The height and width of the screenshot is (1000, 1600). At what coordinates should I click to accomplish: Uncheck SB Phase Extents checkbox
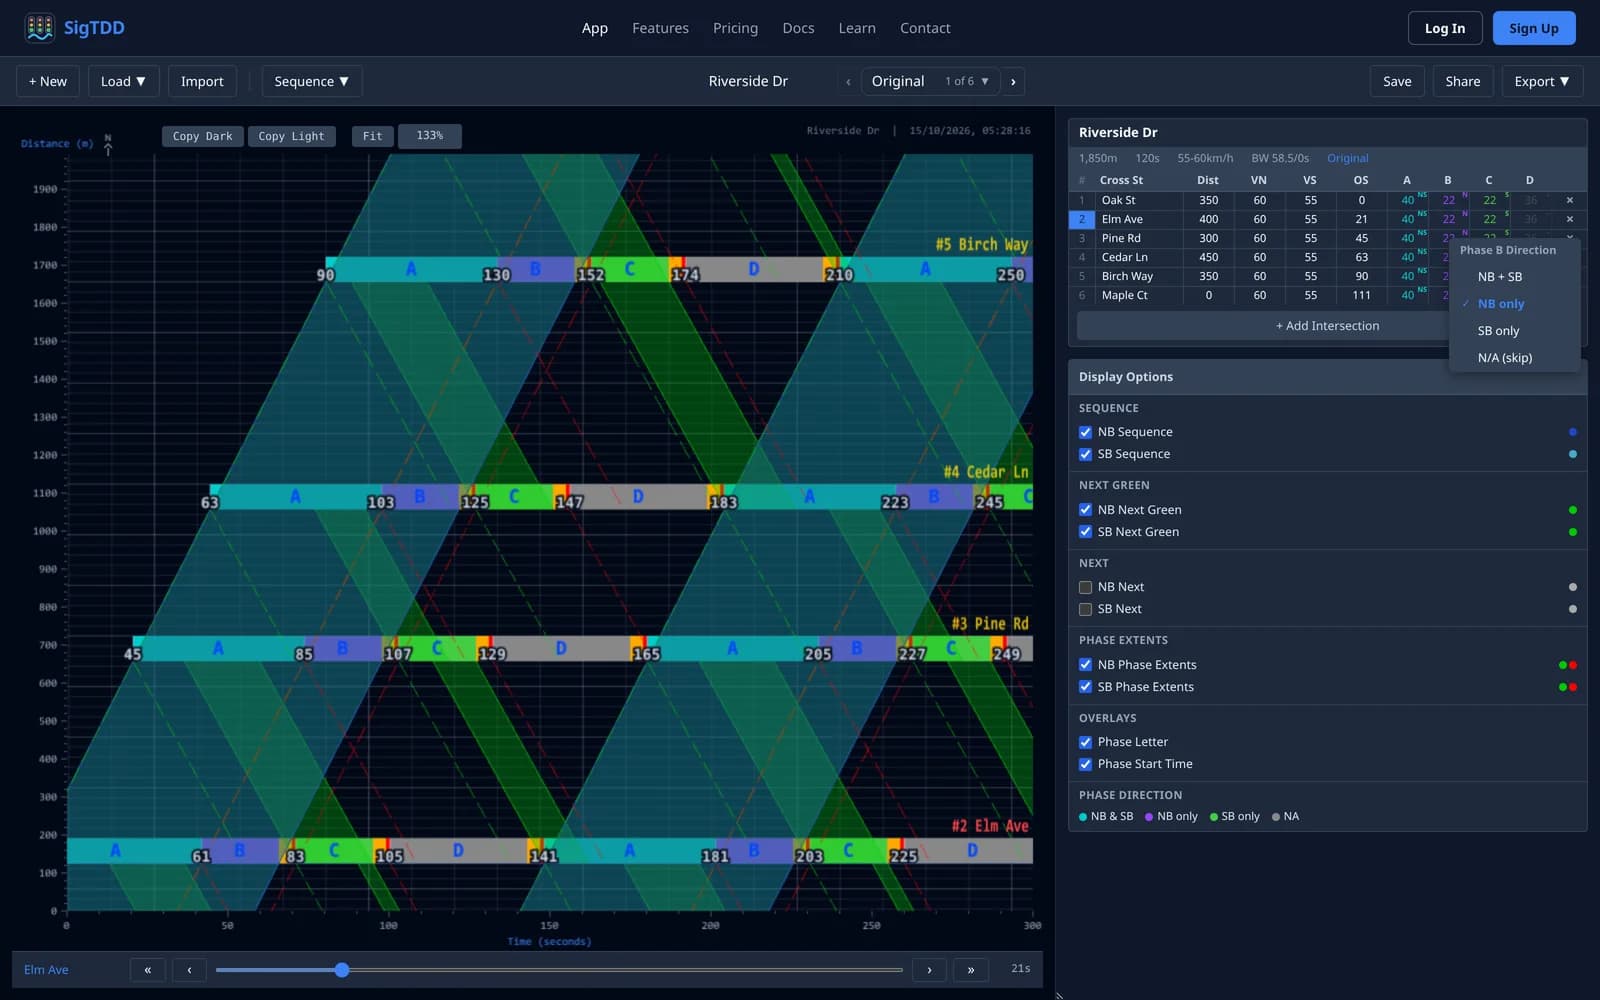(1085, 687)
